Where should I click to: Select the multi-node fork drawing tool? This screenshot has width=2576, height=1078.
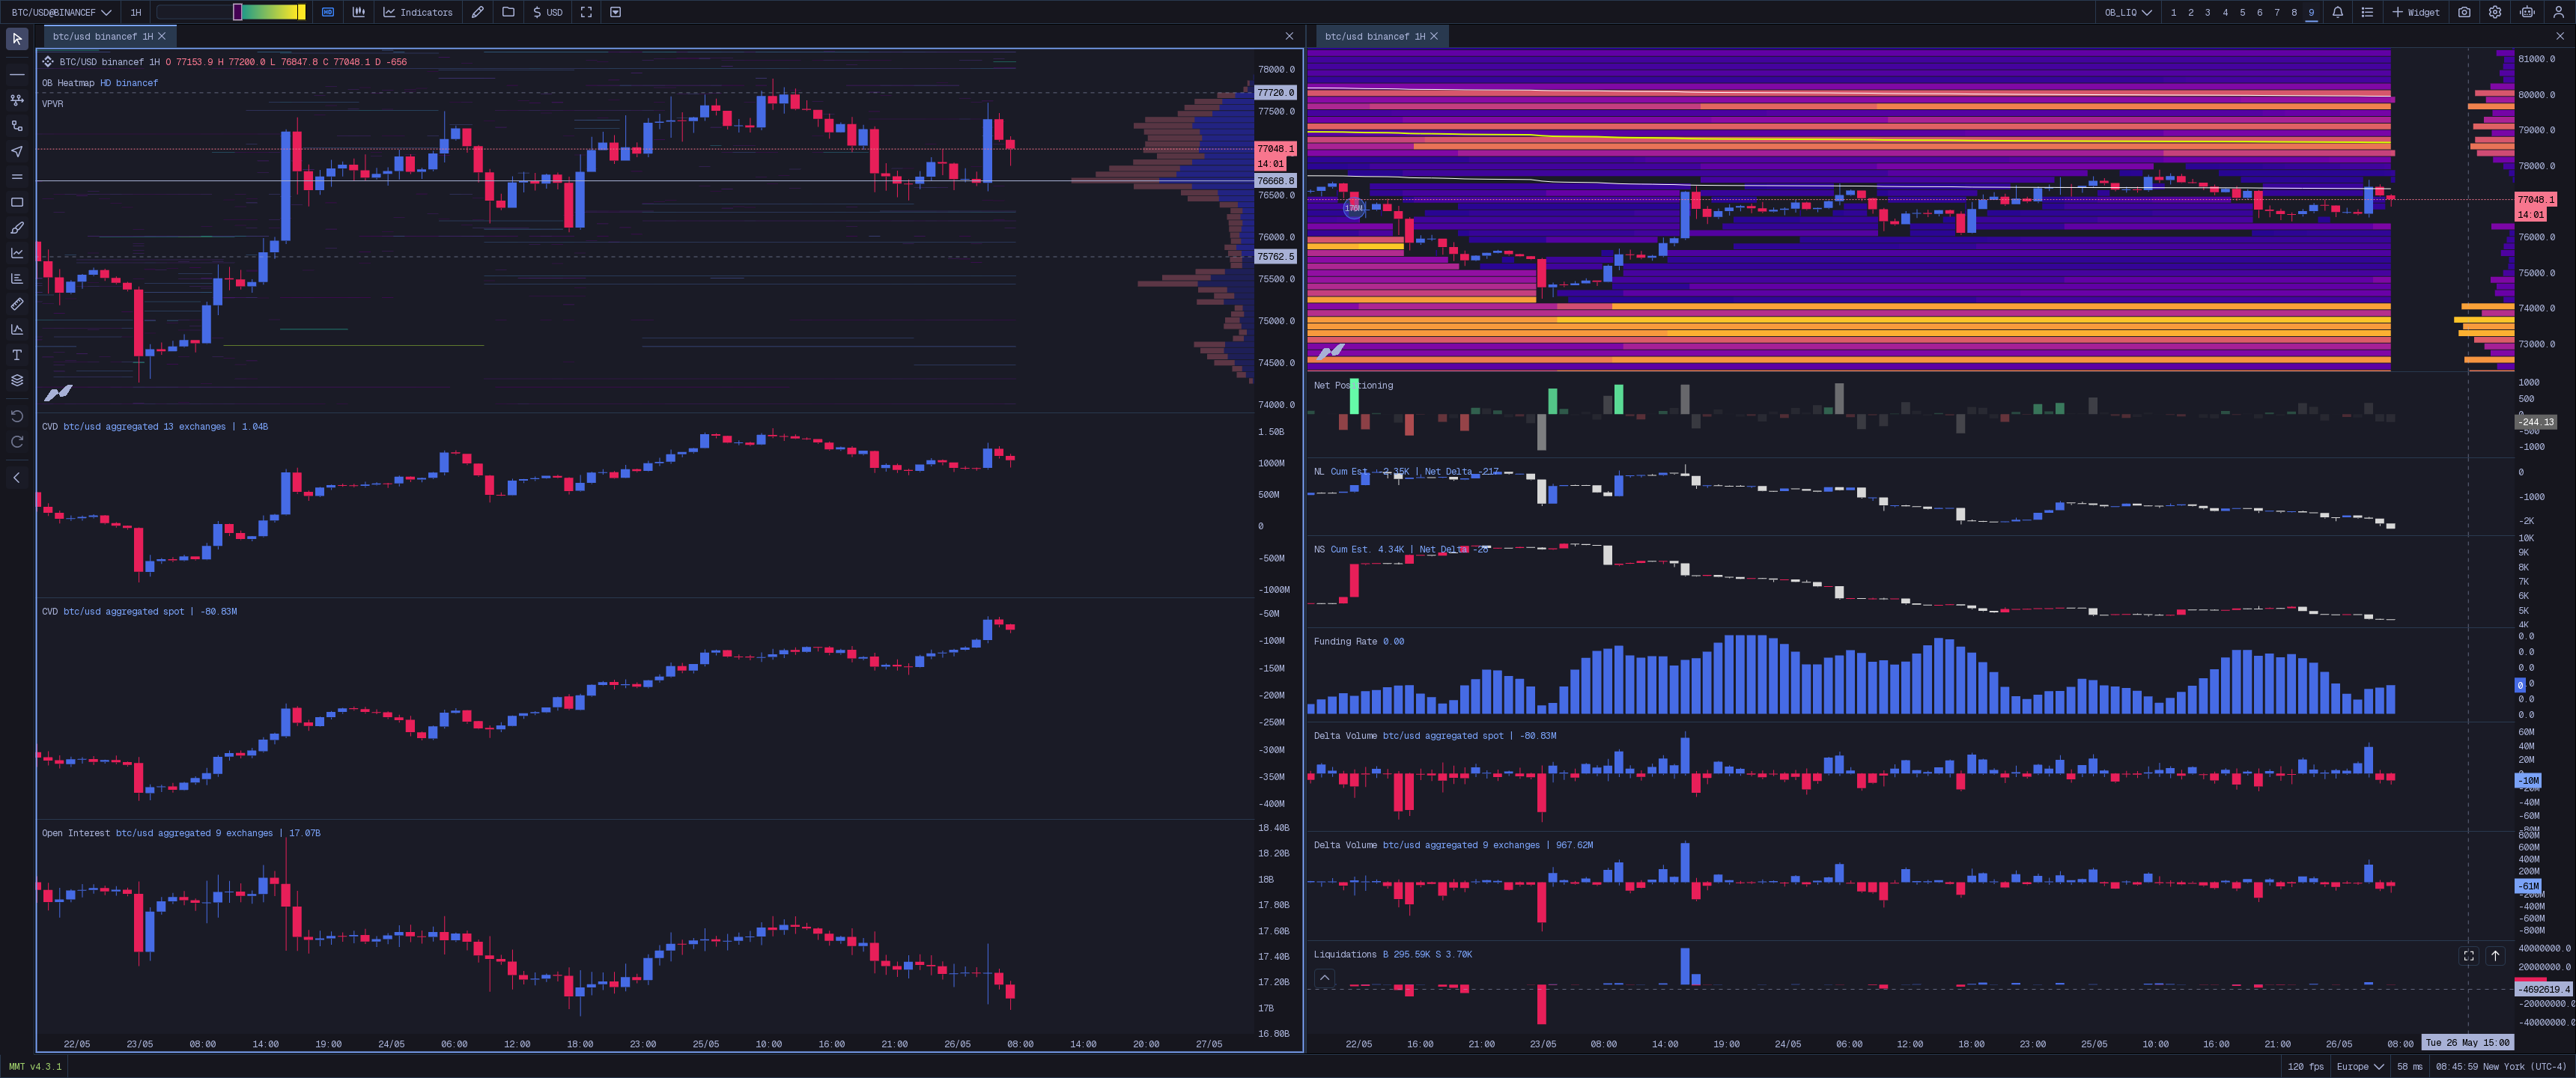coord(17,100)
